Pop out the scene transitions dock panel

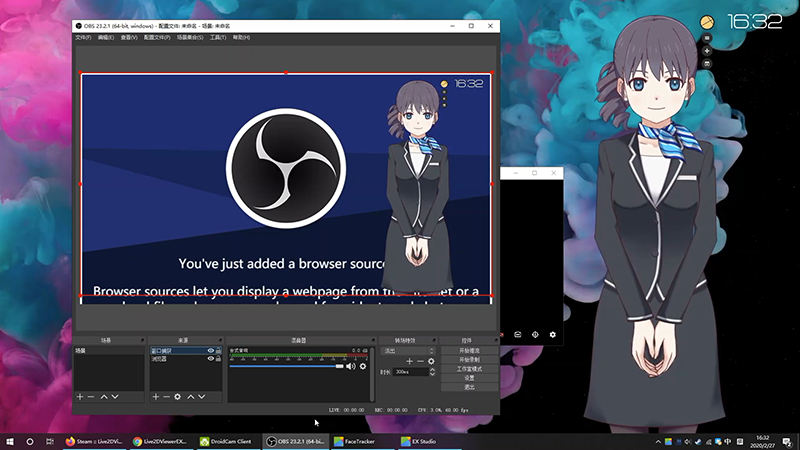point(434,340)
